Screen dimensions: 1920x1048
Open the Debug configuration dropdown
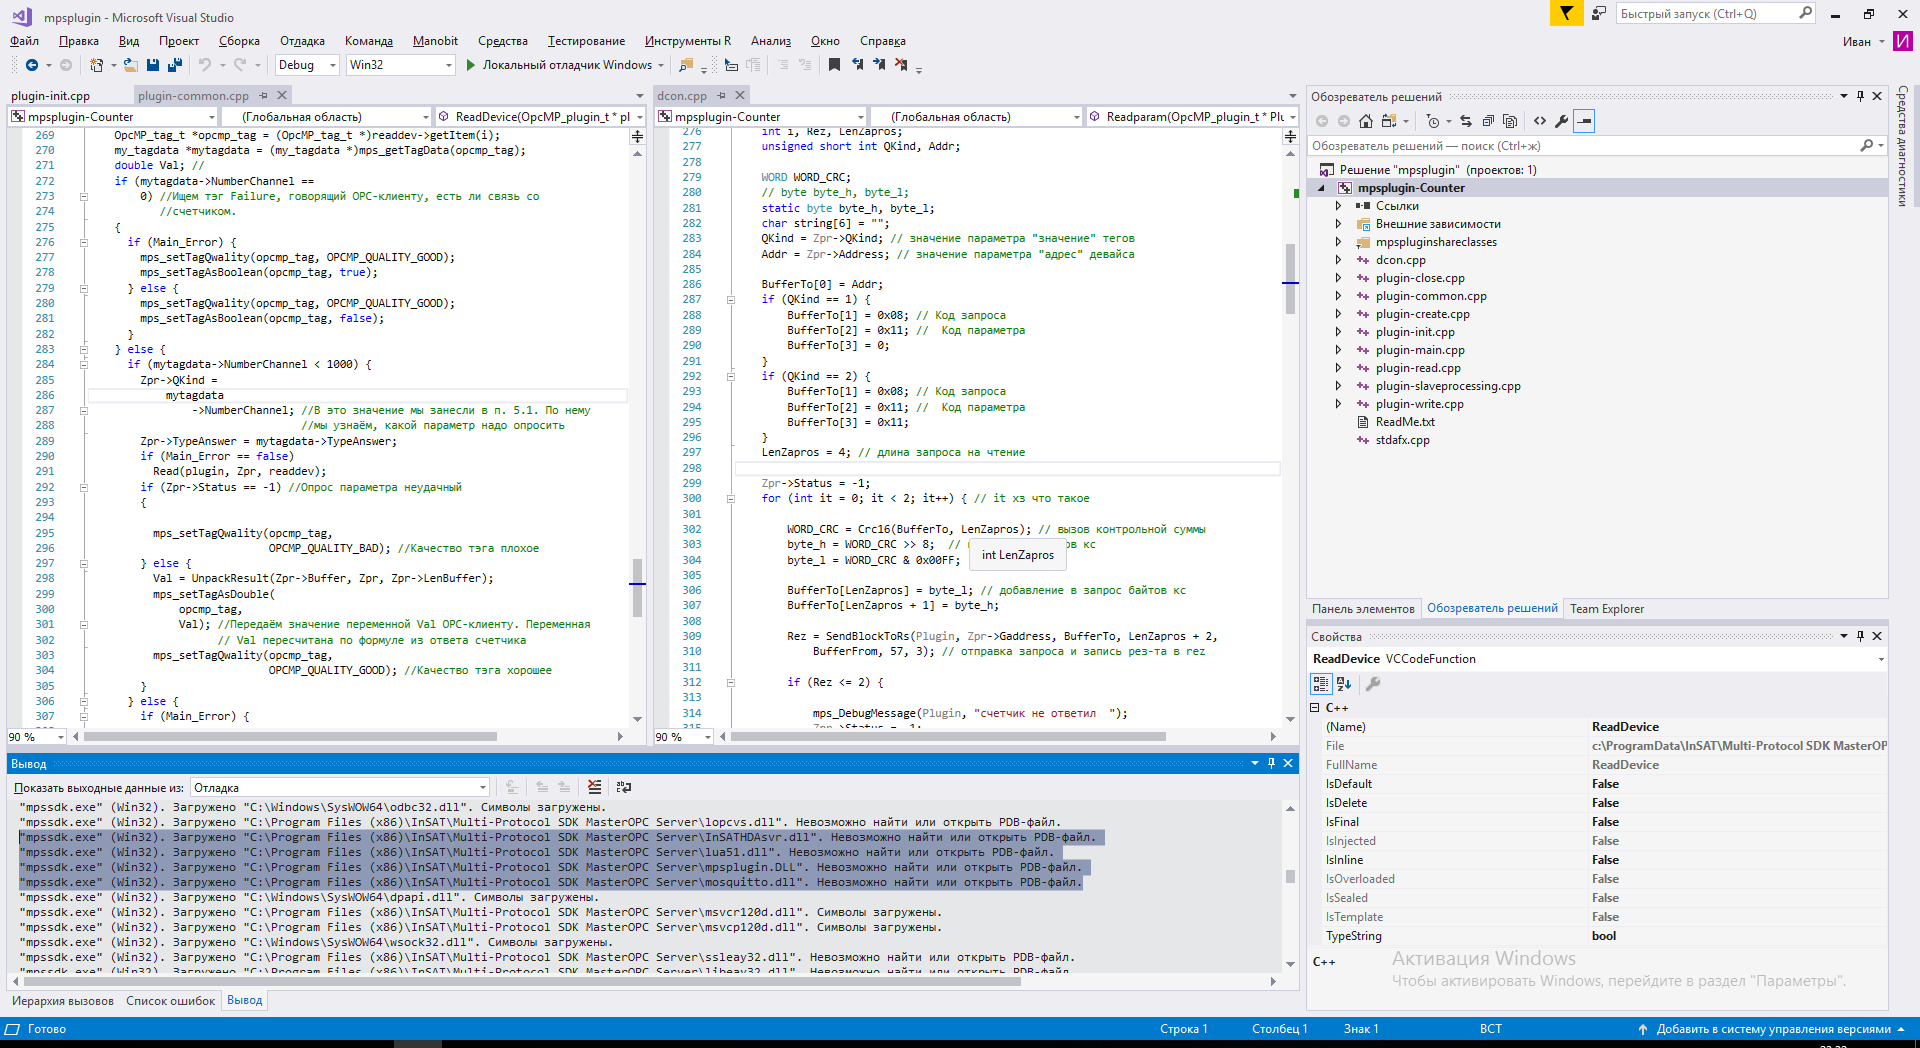tap(306, 65)
